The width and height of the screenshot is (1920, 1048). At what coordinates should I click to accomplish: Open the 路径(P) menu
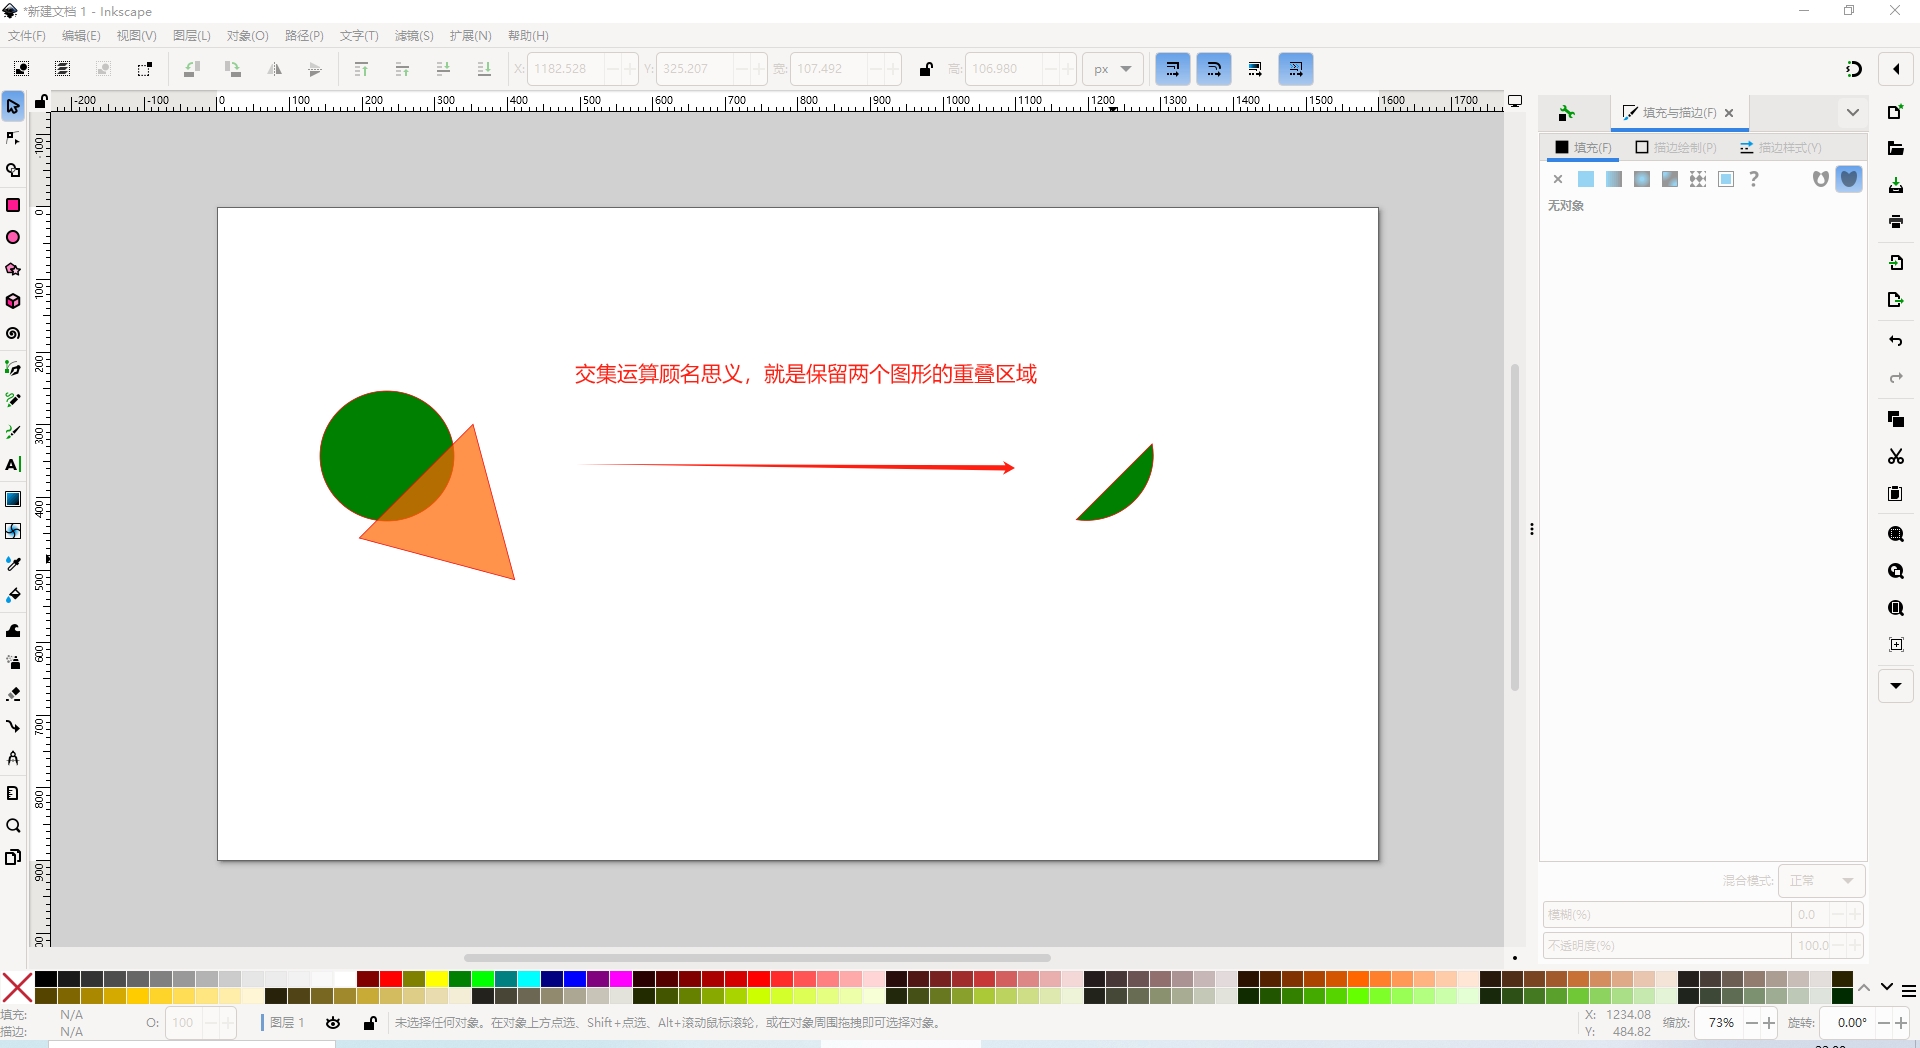click(x=304, y=36)
